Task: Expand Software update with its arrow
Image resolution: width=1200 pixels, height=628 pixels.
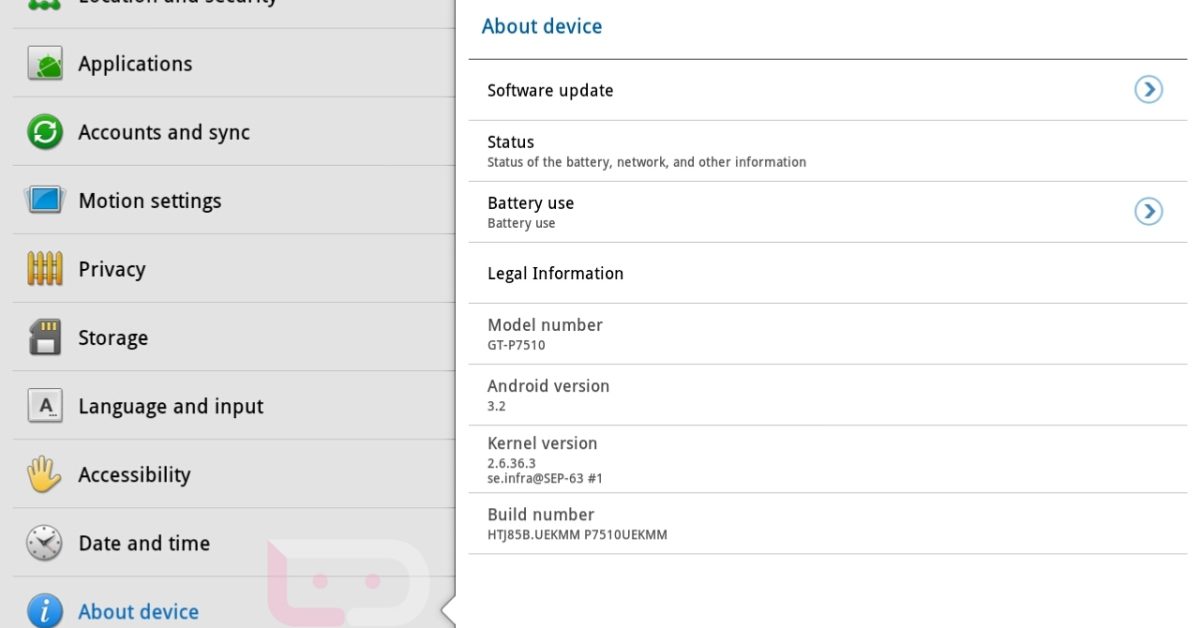Action: (1148, 90)
